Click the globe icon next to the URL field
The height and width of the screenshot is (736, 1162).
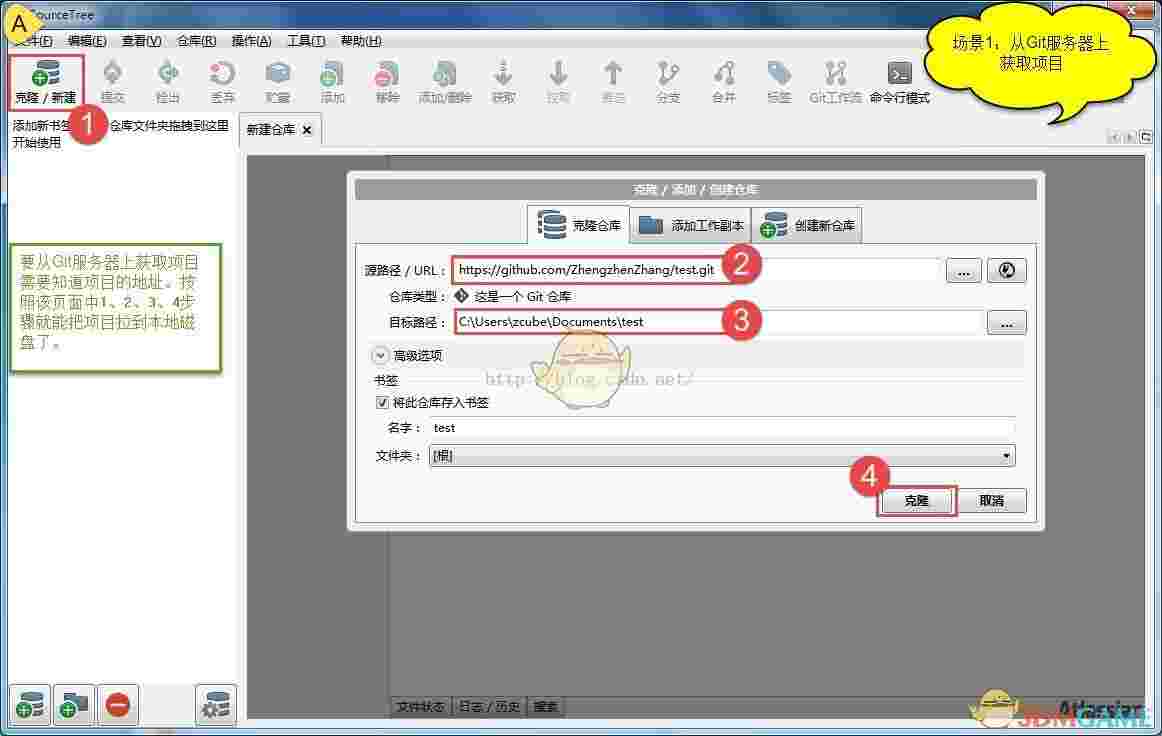(x=1006, y=270)
